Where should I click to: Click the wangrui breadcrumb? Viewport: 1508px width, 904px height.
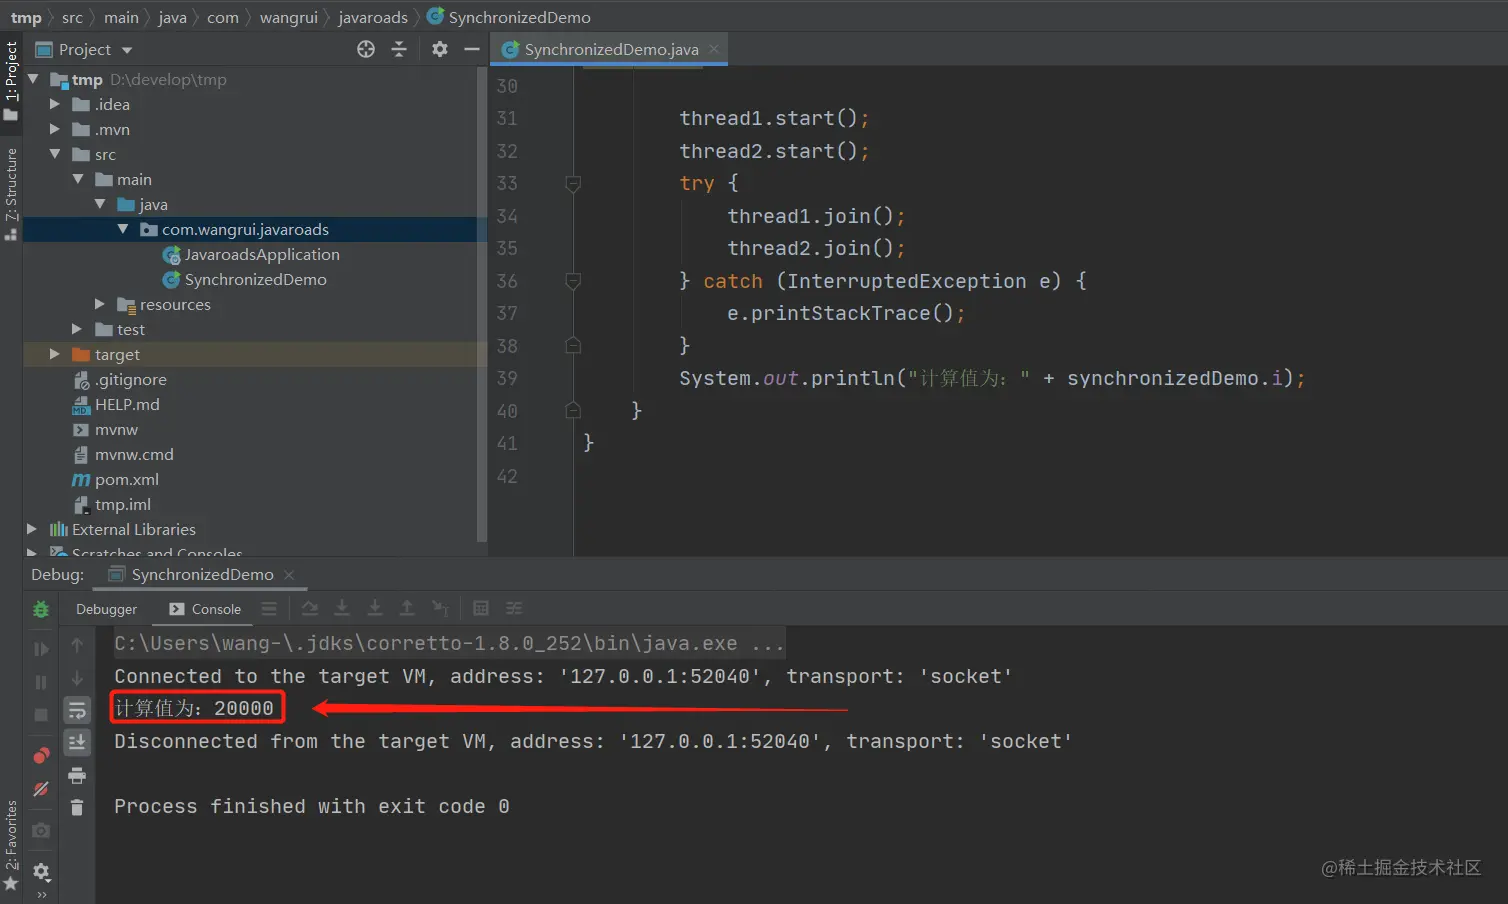point(288,17)
